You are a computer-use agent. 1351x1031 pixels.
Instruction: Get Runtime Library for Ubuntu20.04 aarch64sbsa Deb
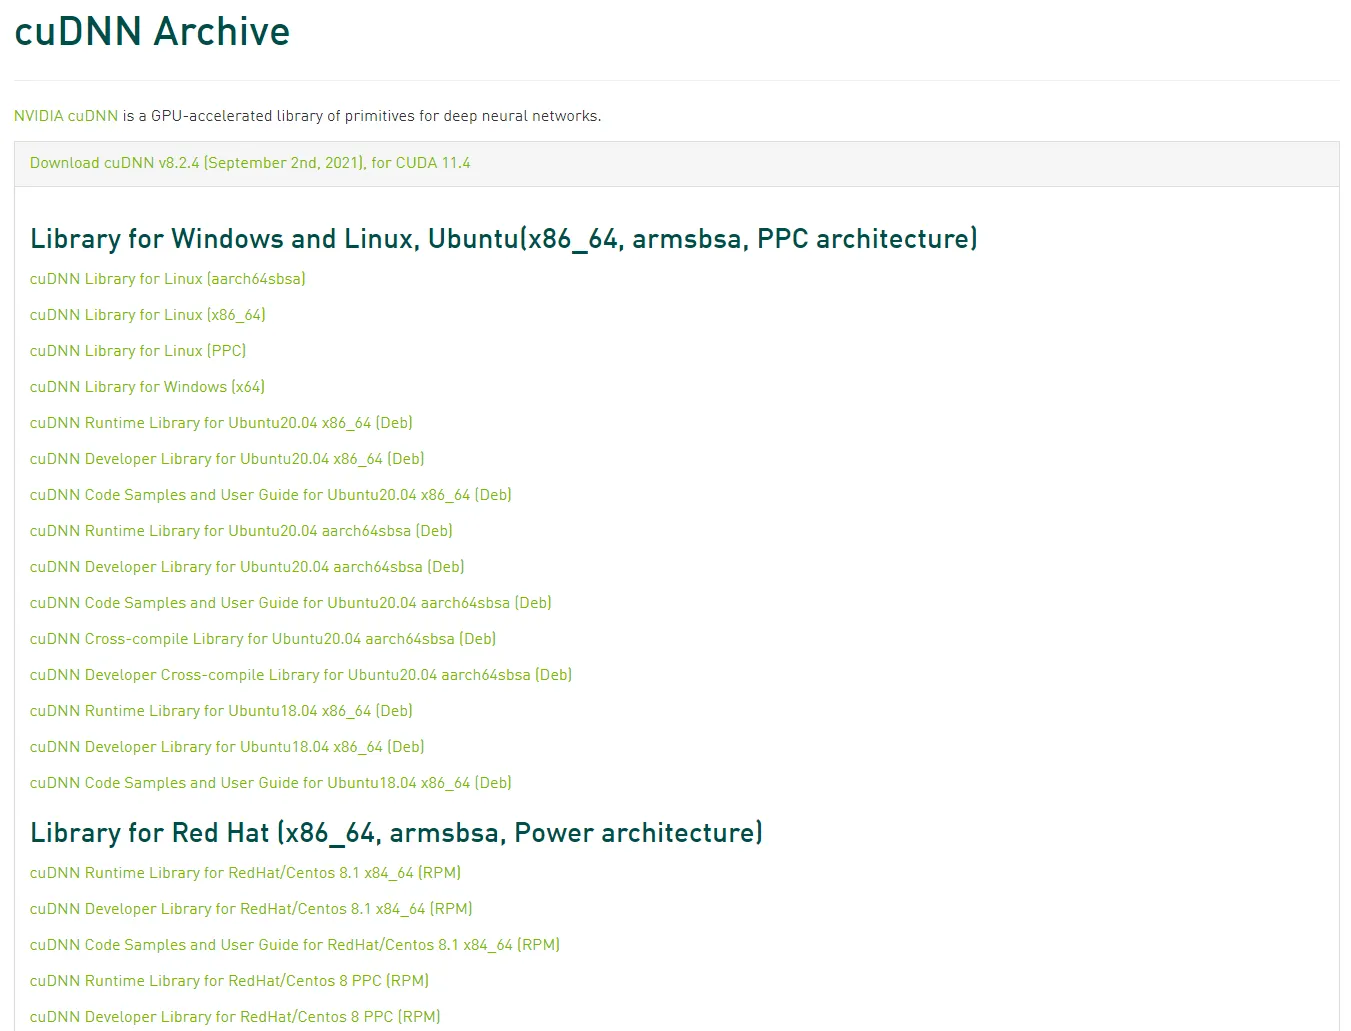pos(241,531)
